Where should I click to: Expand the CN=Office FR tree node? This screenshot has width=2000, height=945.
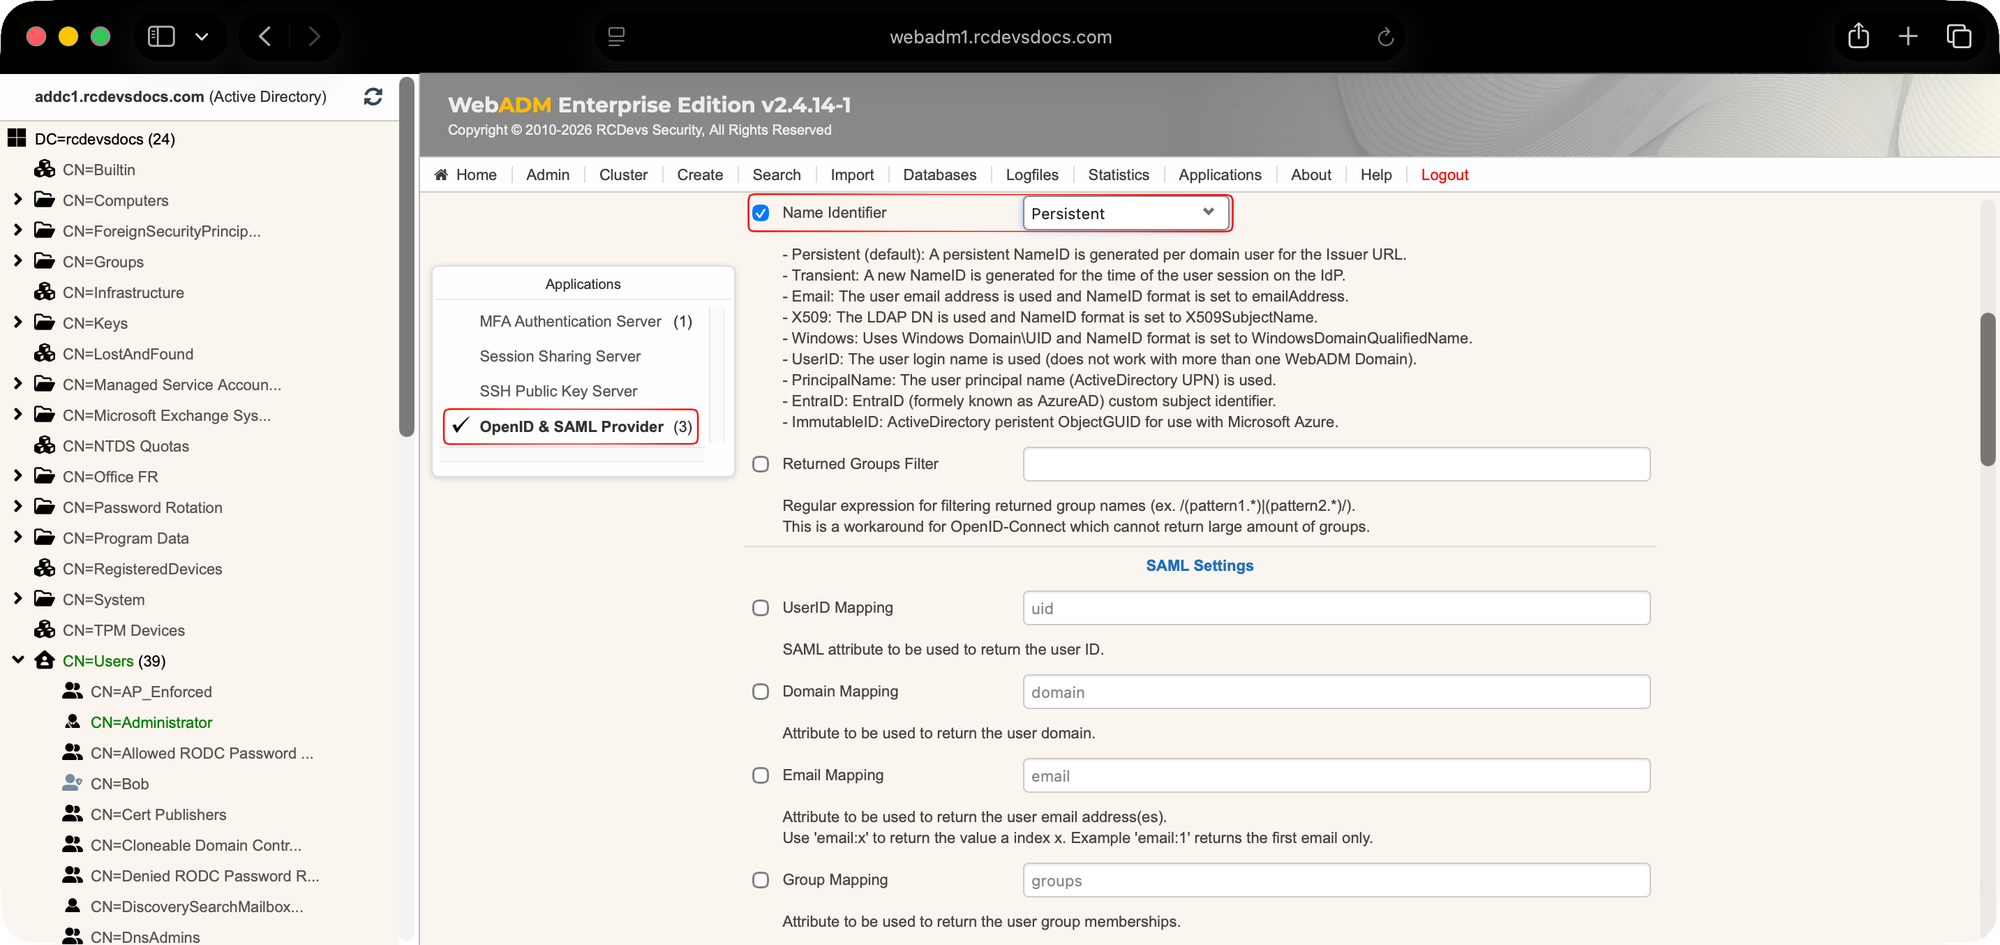[17, 476]
